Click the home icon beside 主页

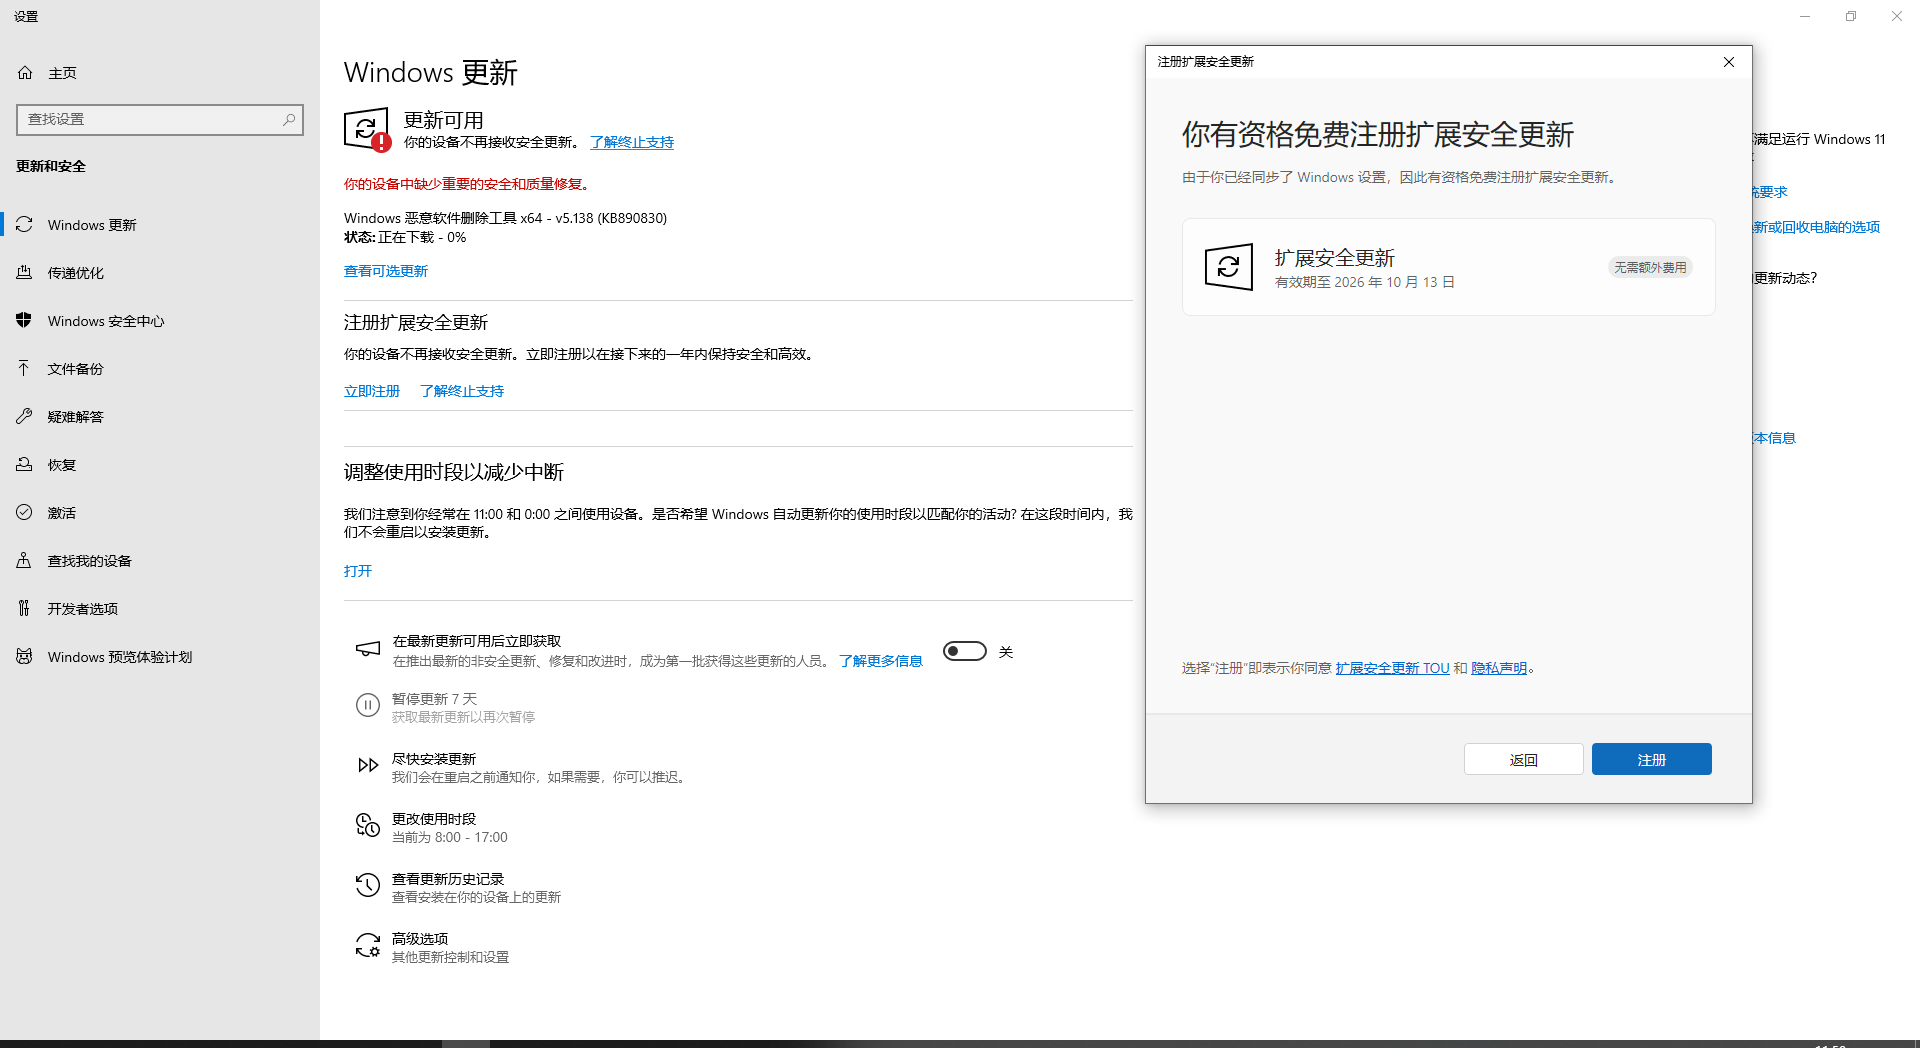(x=25, y=73)
